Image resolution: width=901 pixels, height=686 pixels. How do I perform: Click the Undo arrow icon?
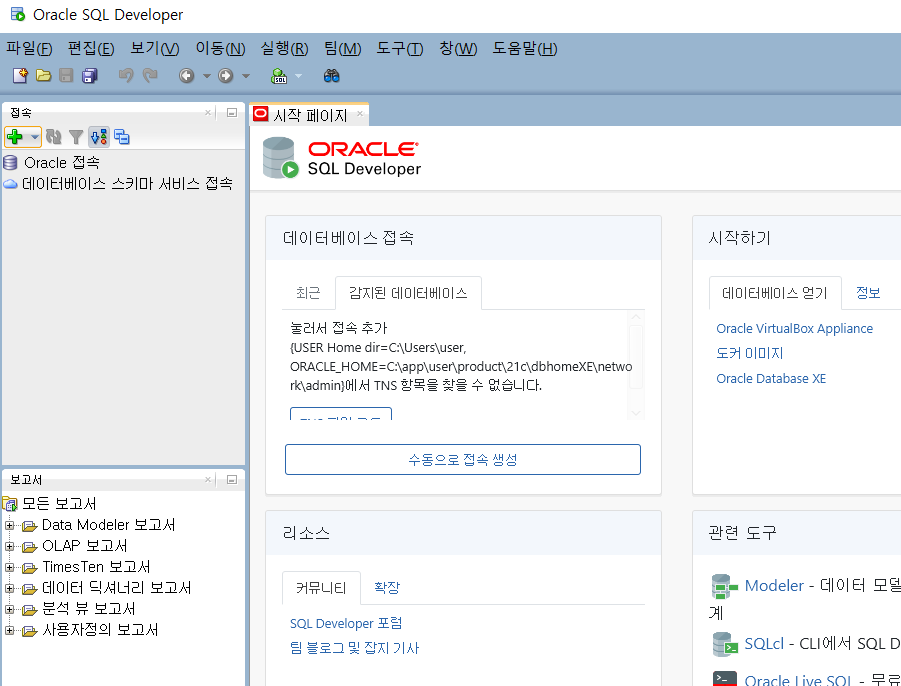tap(126, 76)
